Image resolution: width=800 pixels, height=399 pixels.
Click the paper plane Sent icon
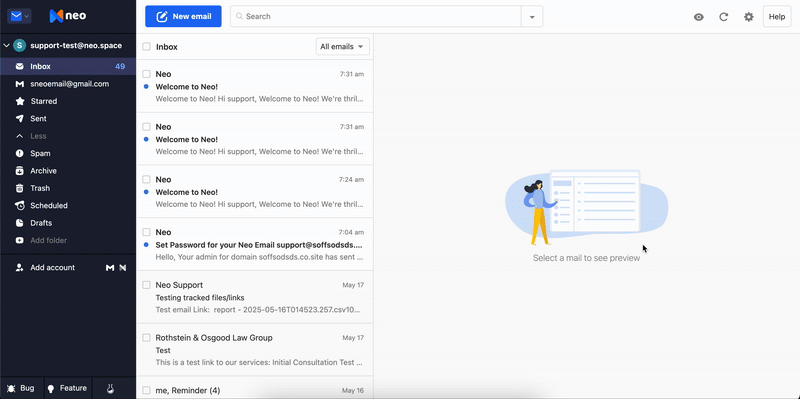(x=19, y=118)
